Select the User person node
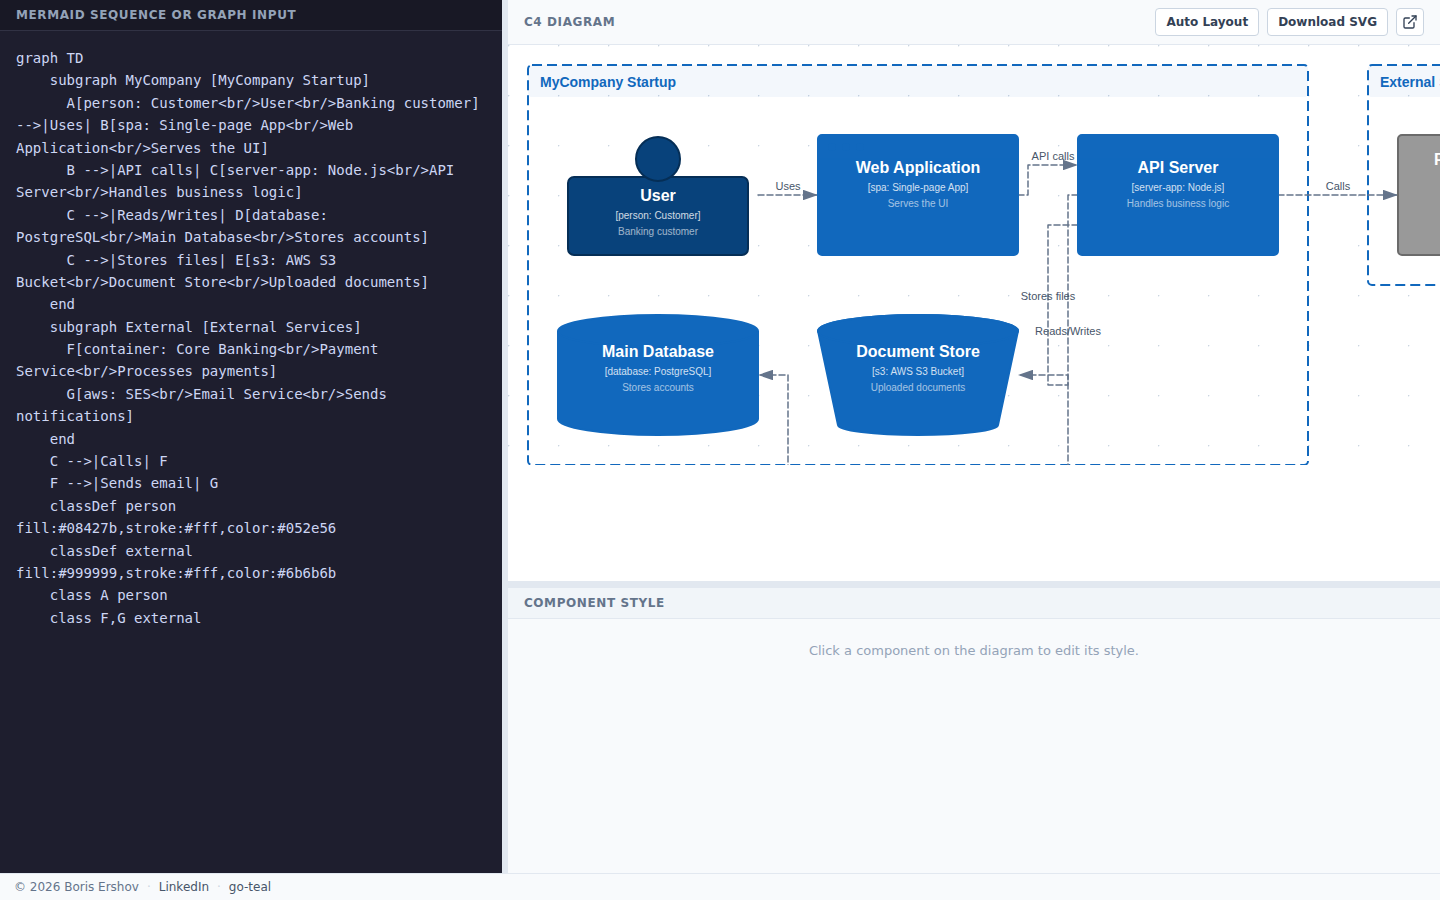Screen dimensions: 1440x900 [x=658, y=215]
